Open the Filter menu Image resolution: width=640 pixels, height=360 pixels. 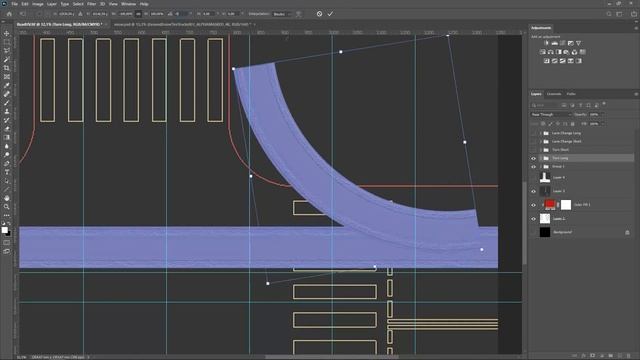(x=91, y=4)
